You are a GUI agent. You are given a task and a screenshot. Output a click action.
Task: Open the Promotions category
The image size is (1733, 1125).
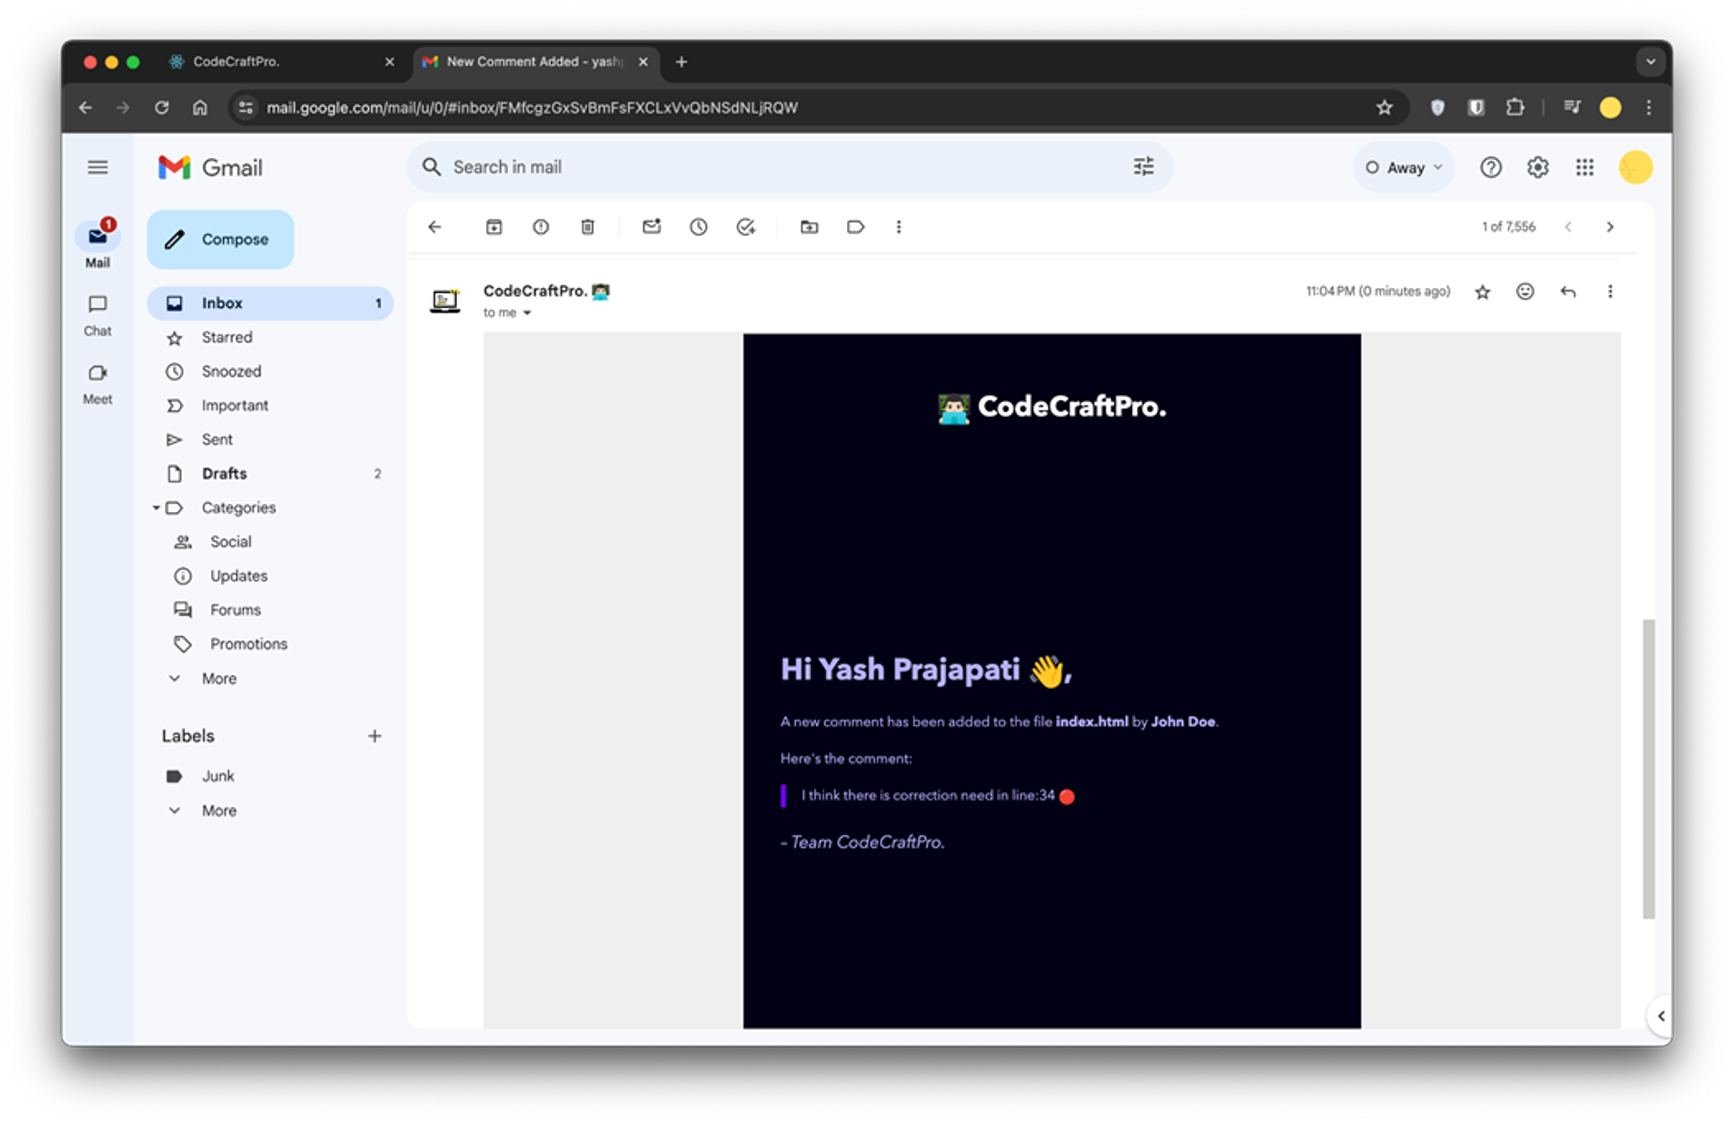pyautogui.click(x=270, y=643)
